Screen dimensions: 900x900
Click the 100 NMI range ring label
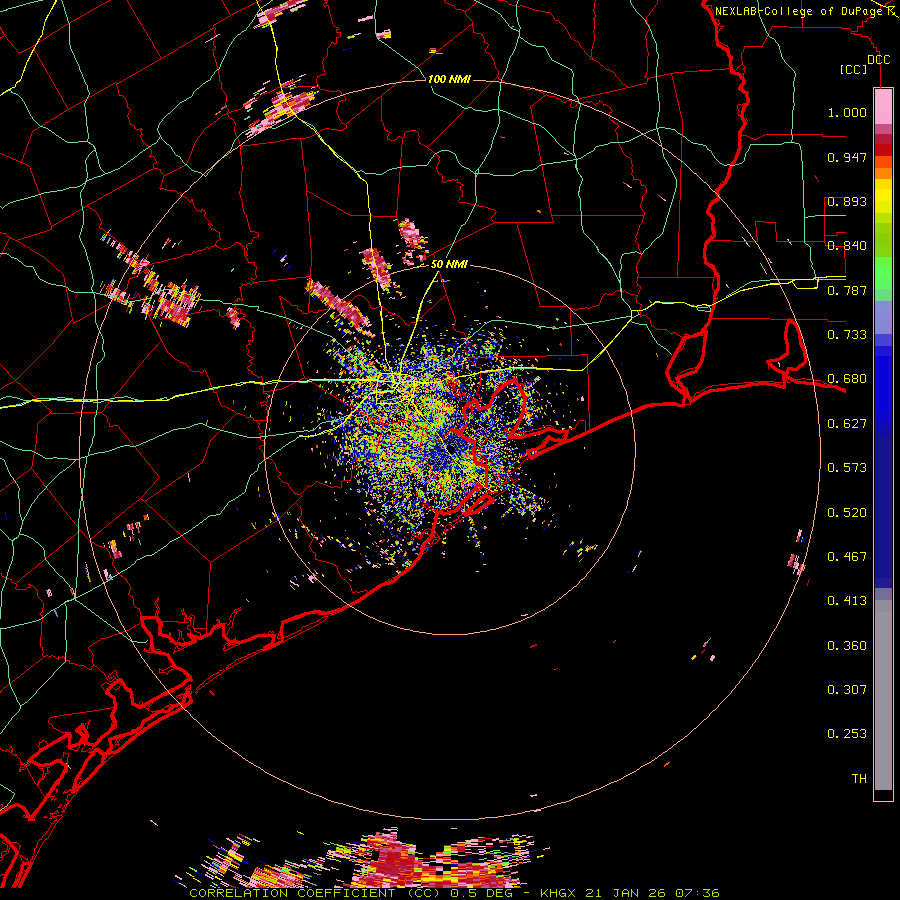(x=449, y=79)
